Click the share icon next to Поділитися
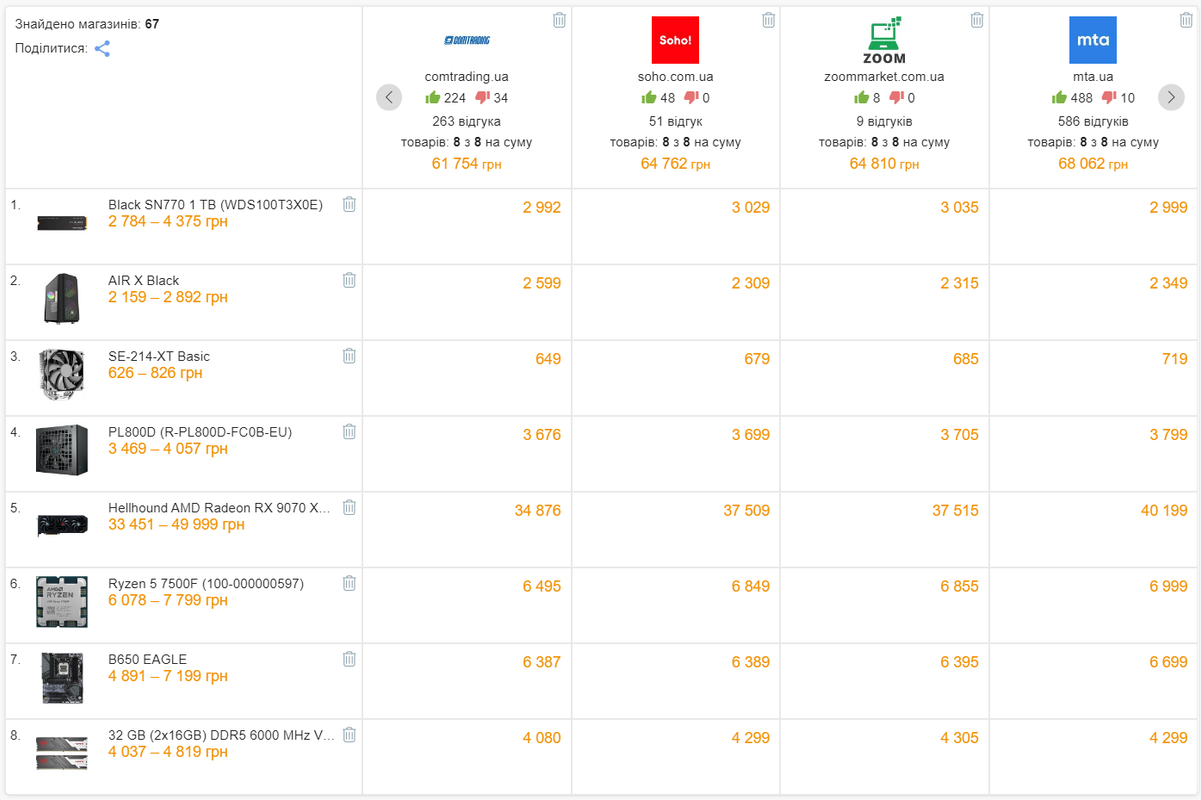 (102, 48)
